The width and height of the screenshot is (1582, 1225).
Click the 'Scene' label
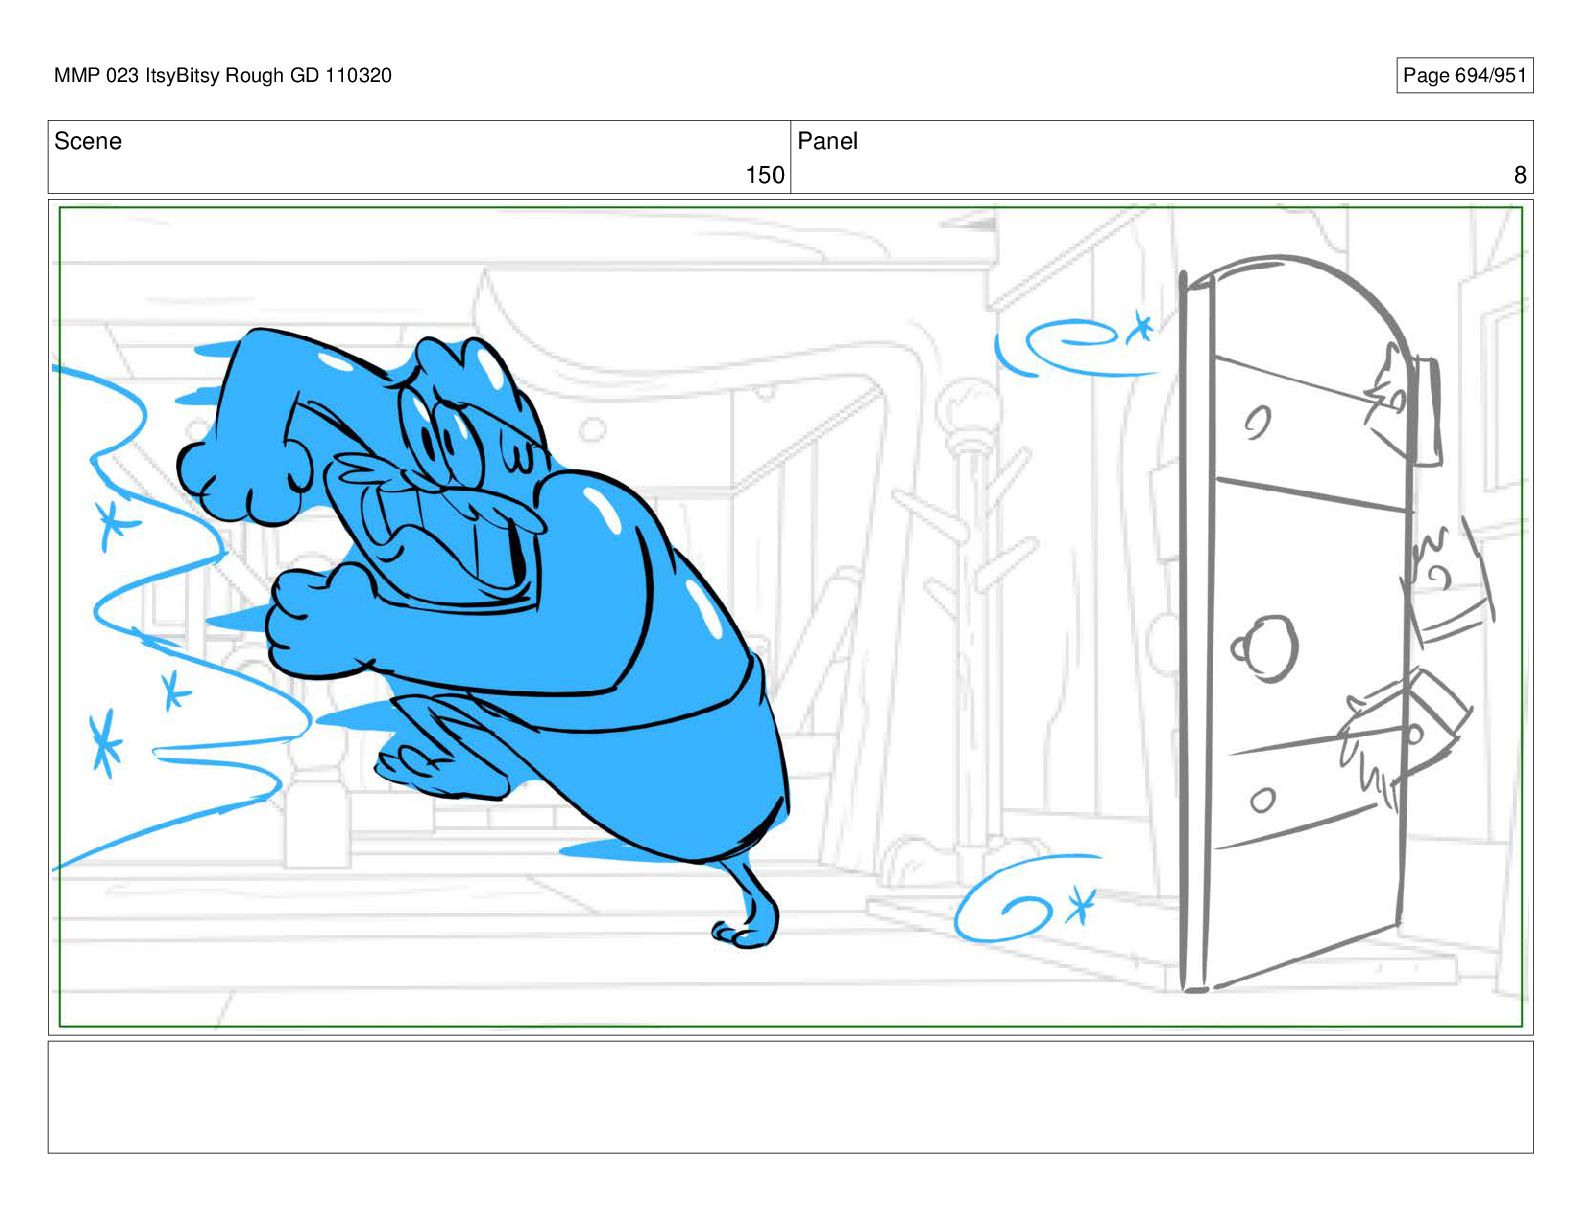coord(88,141)
